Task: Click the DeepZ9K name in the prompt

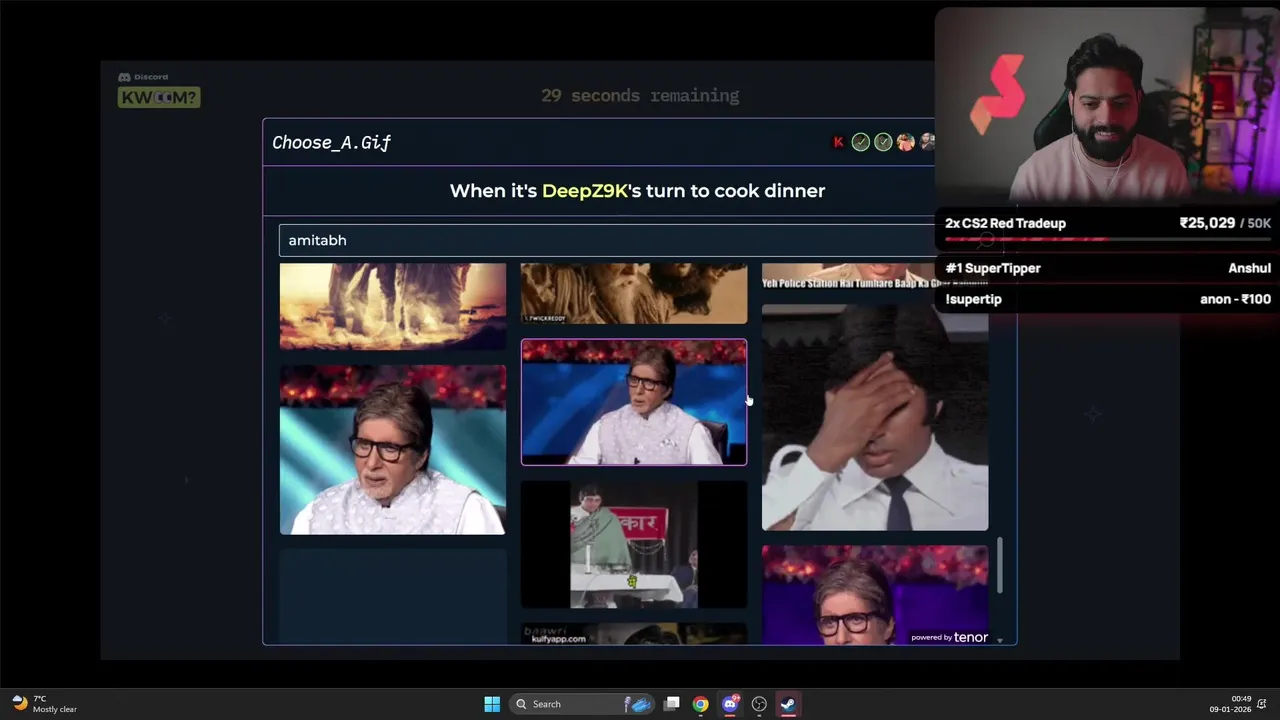Action: [x=585, y=191]
